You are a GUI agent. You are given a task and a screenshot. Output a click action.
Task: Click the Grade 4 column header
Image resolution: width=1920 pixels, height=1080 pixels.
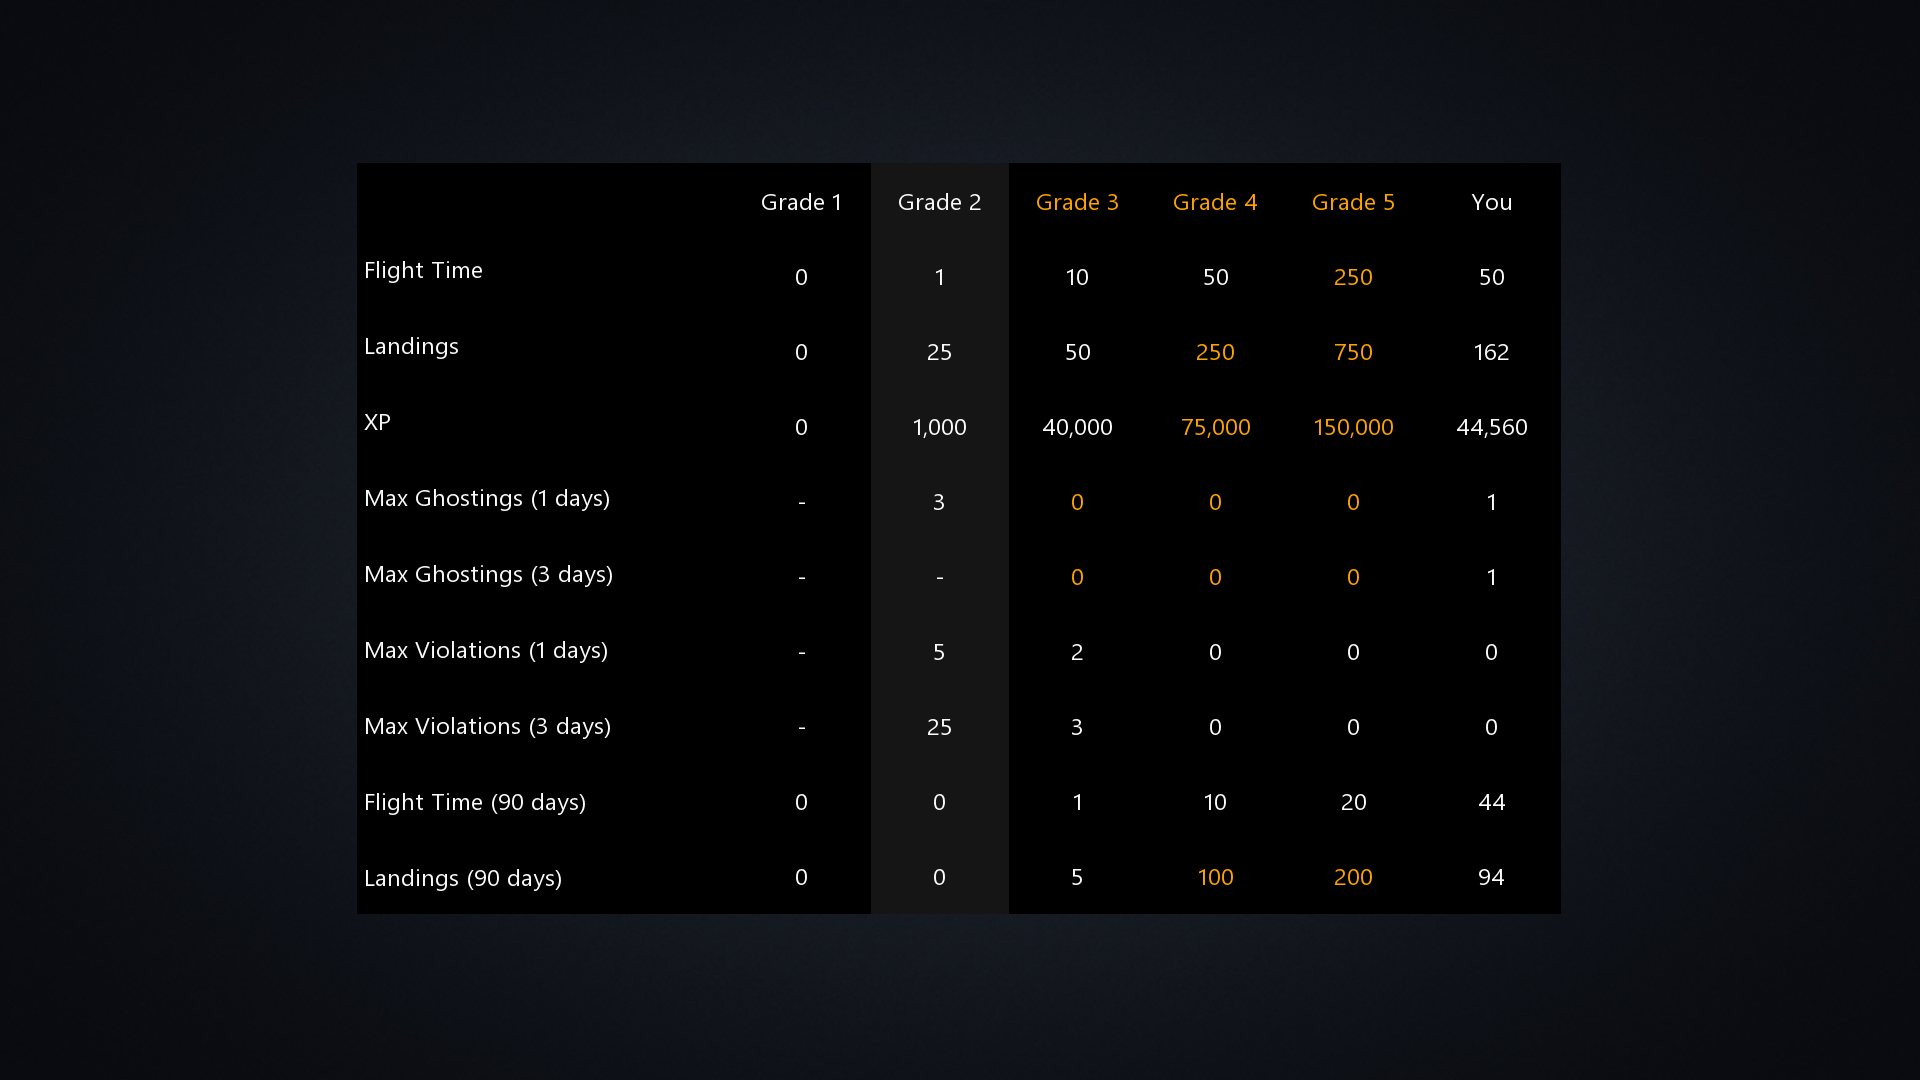click(x=1215, y=202)
